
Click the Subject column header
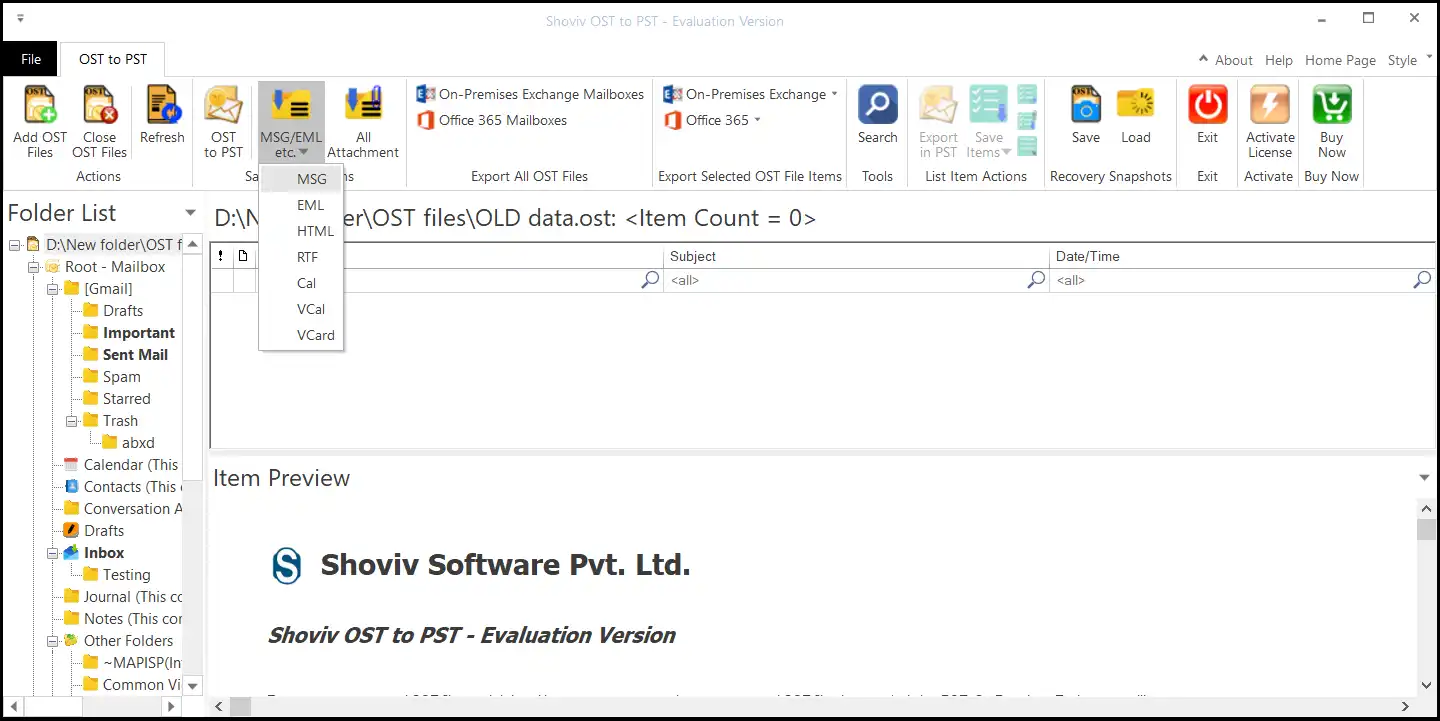[856, 256]
